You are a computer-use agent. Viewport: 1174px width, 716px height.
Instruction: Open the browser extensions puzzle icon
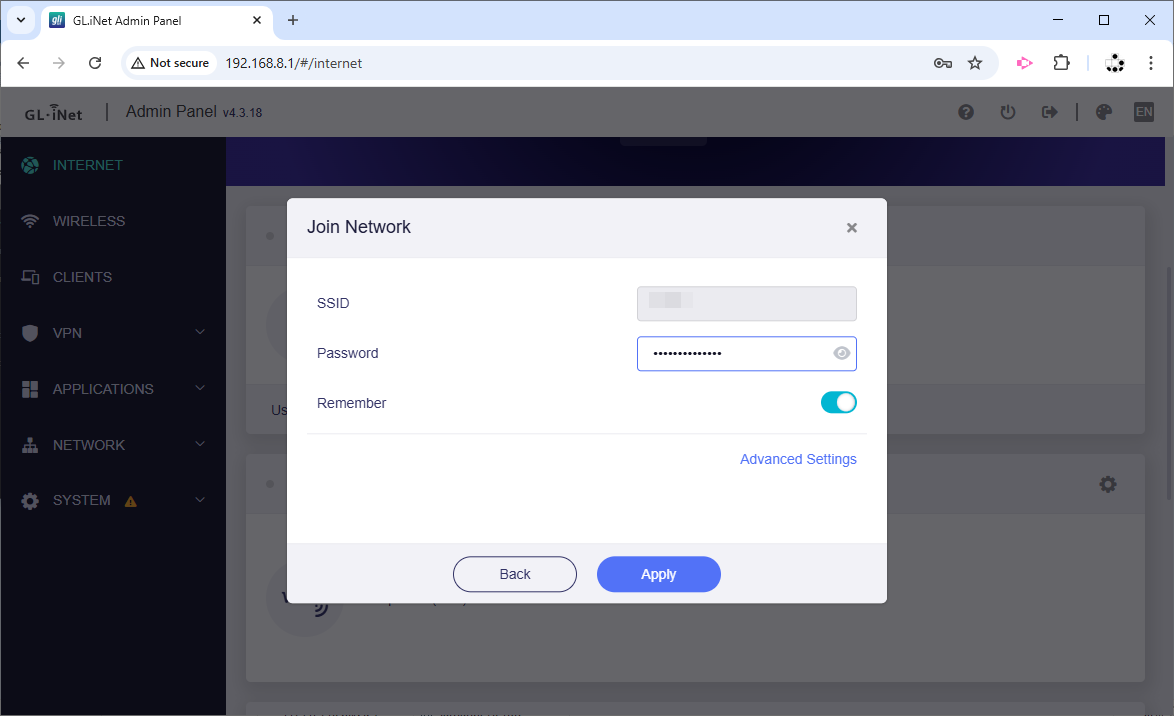1062,63
